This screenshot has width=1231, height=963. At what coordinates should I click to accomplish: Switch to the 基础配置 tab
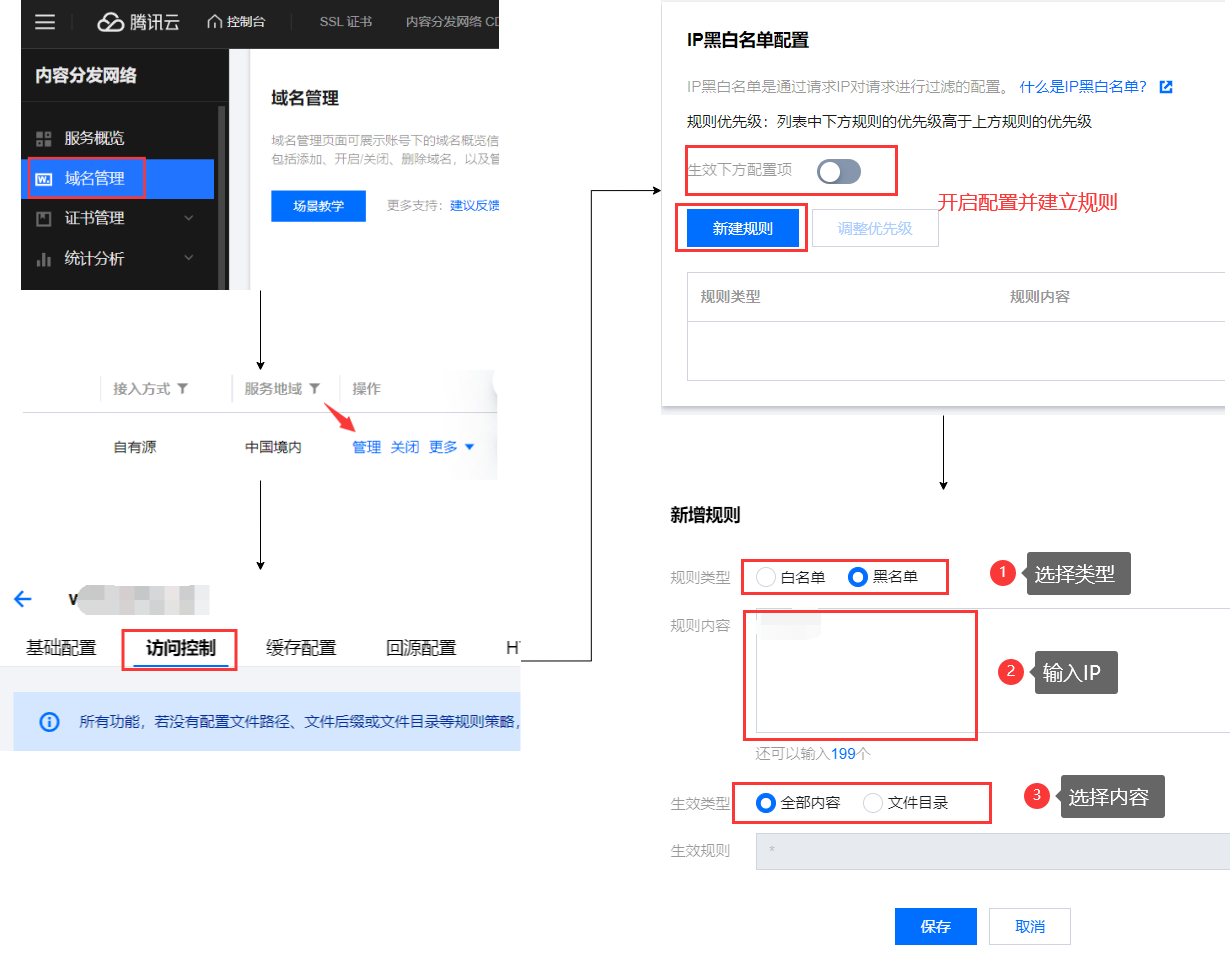[x=61, y=648]
